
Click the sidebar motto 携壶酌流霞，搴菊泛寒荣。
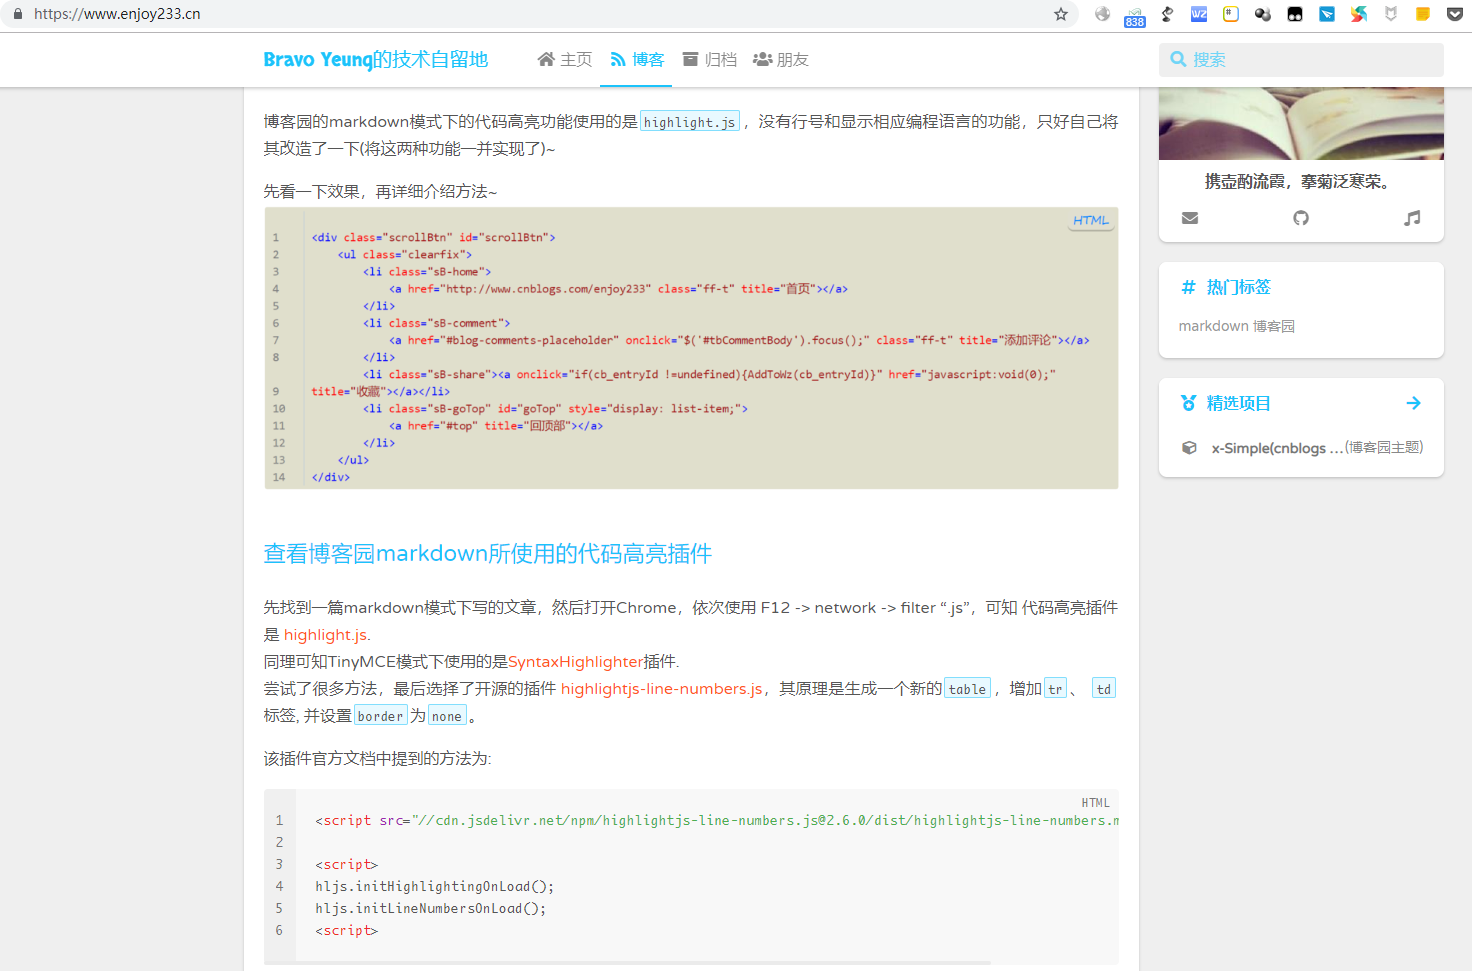(x=1301, y=182)
